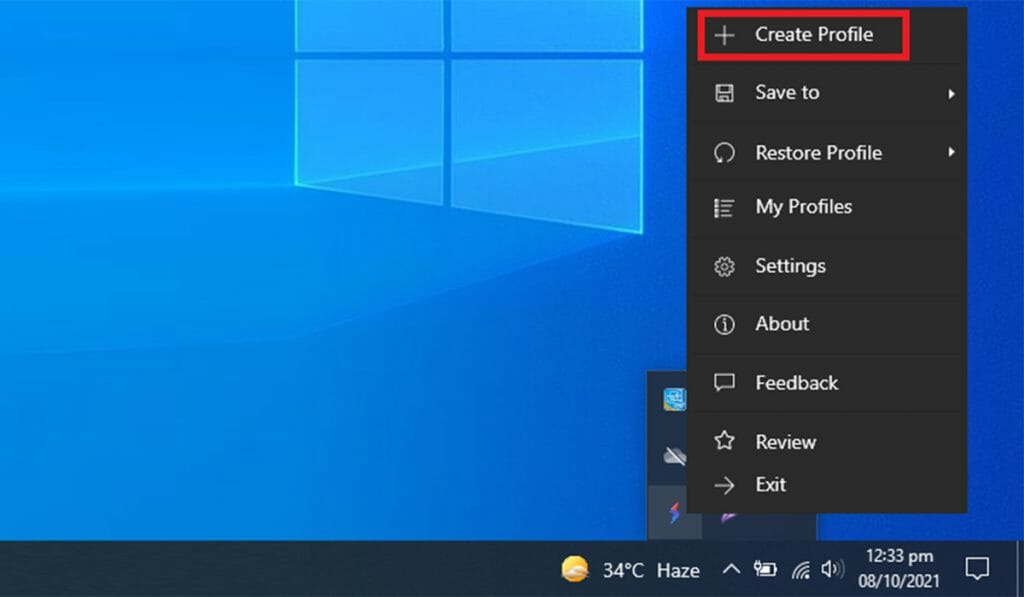
Task: Show hidden tray icons chevron
Action: coord(731,570)
